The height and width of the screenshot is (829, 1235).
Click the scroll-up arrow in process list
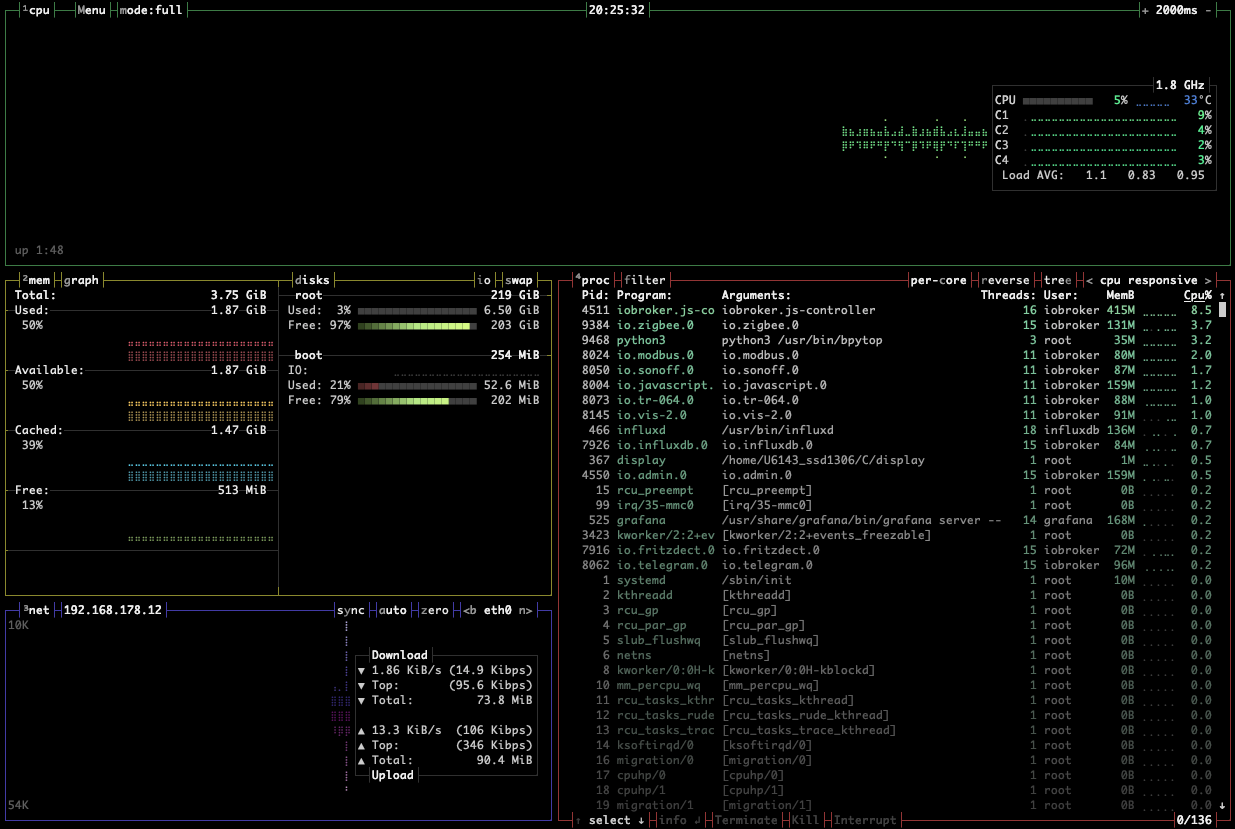point(1222,296)
